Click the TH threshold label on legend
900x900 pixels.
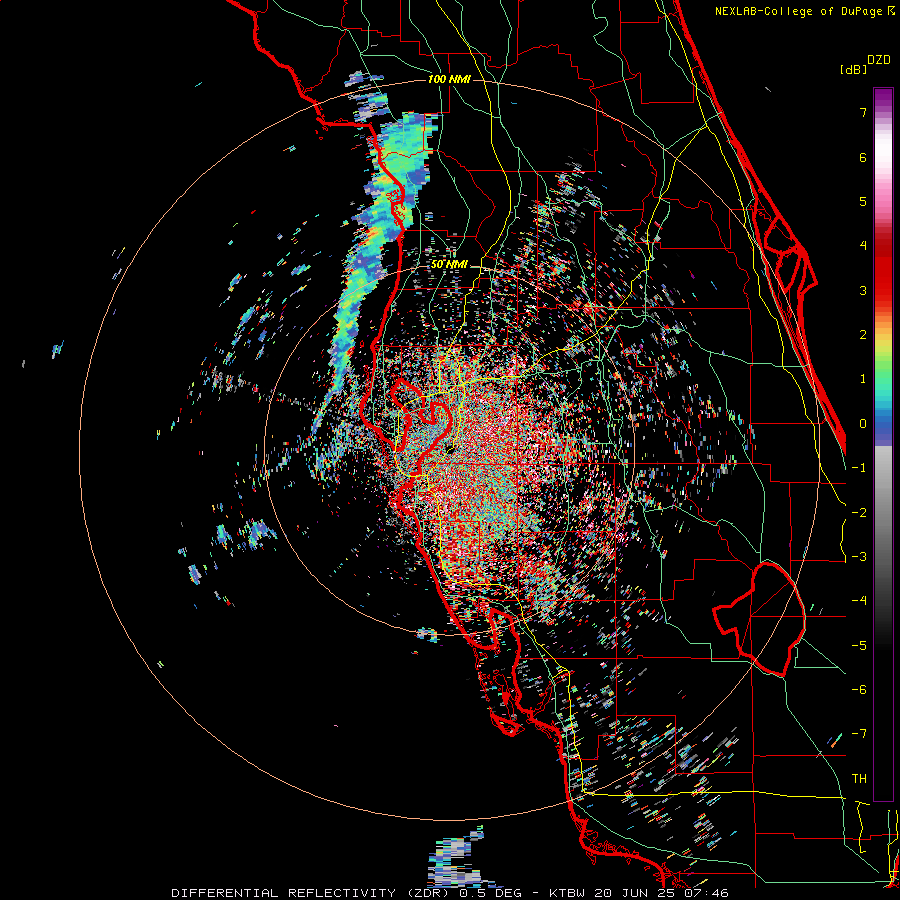click(859, 779)
